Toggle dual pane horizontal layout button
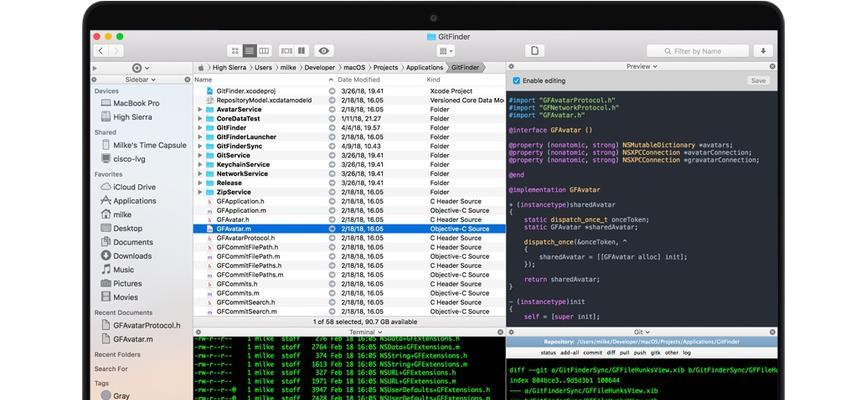 pyautogui.click(x=287, y=51)
